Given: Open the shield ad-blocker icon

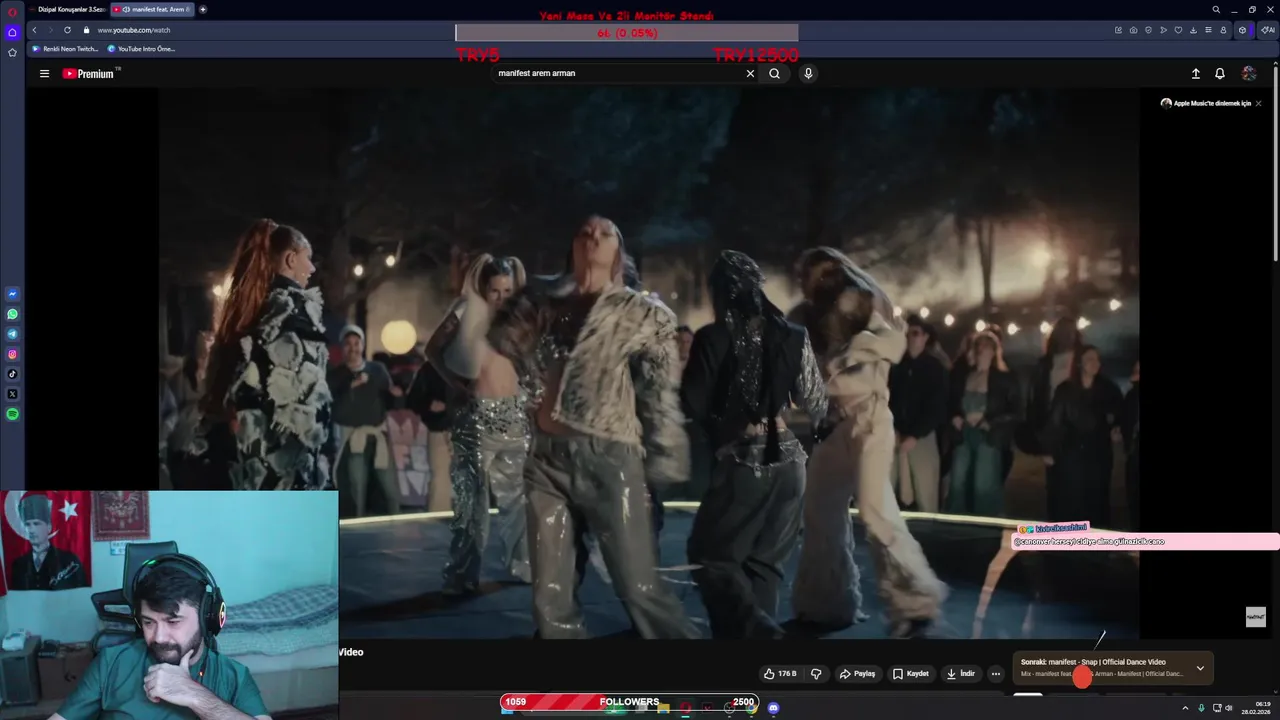Looking at the screenshot, I should point(1148,30).
